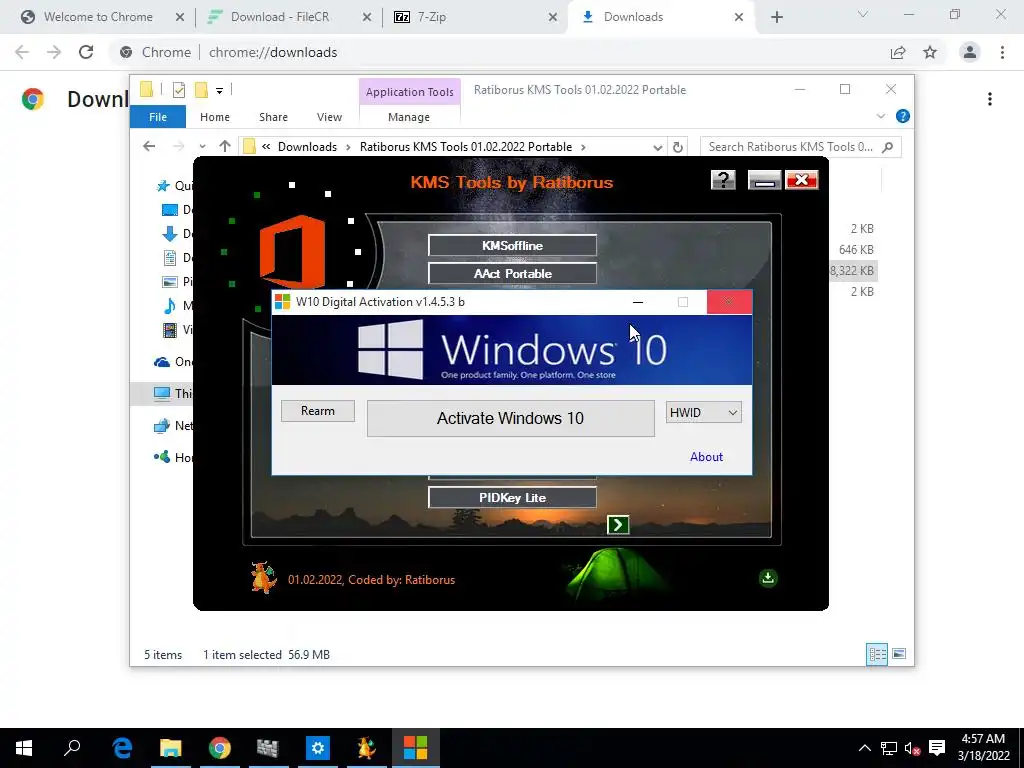The width and height of the screenshot is (1024, 768).
Task: Go back in File Explorer navigation
Action: (149, 146)
